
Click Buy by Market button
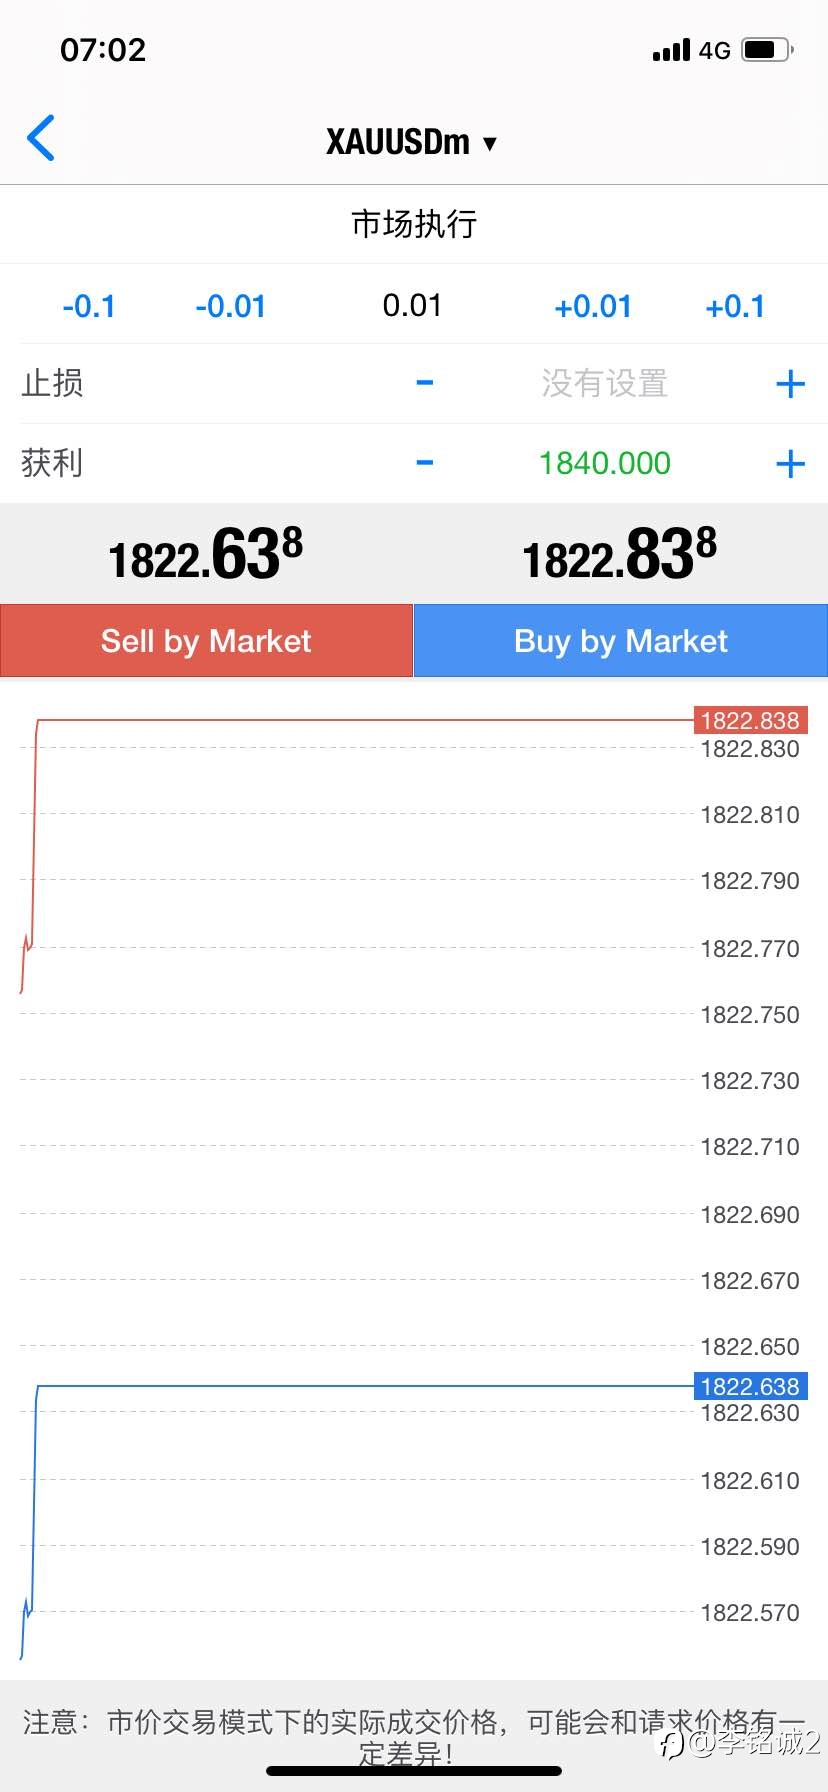point(621,640)
